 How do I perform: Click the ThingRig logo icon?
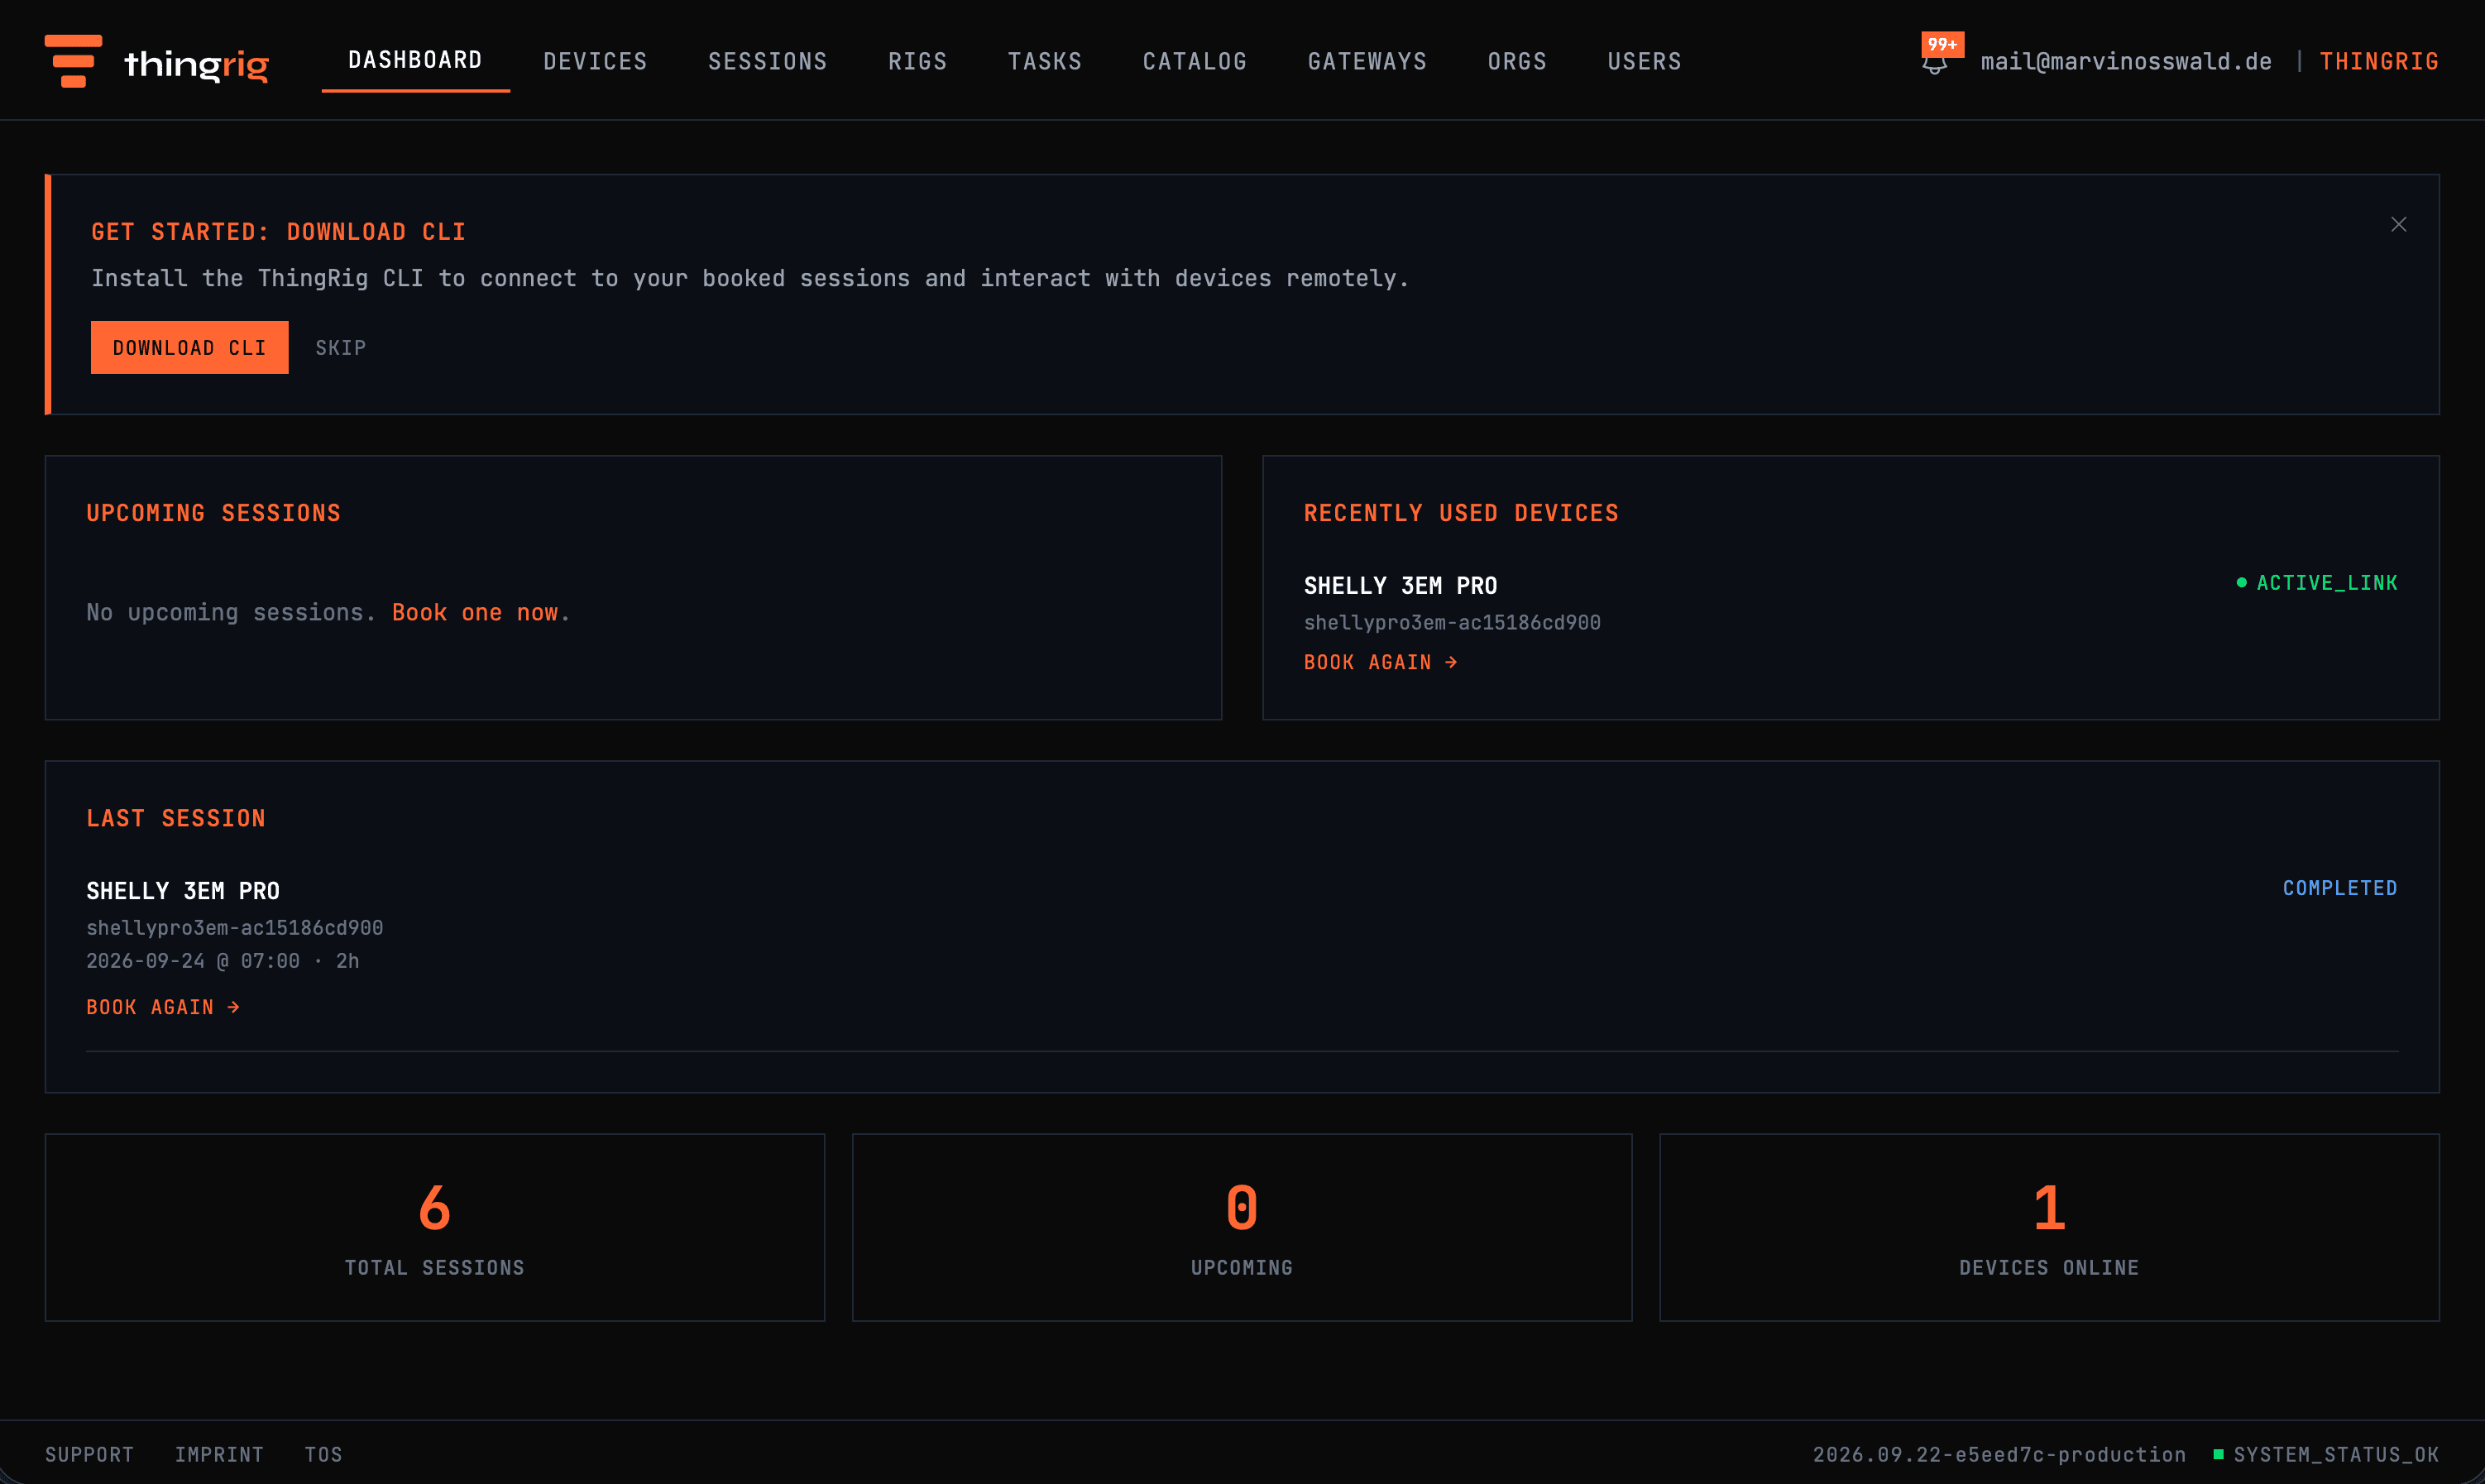73,61
